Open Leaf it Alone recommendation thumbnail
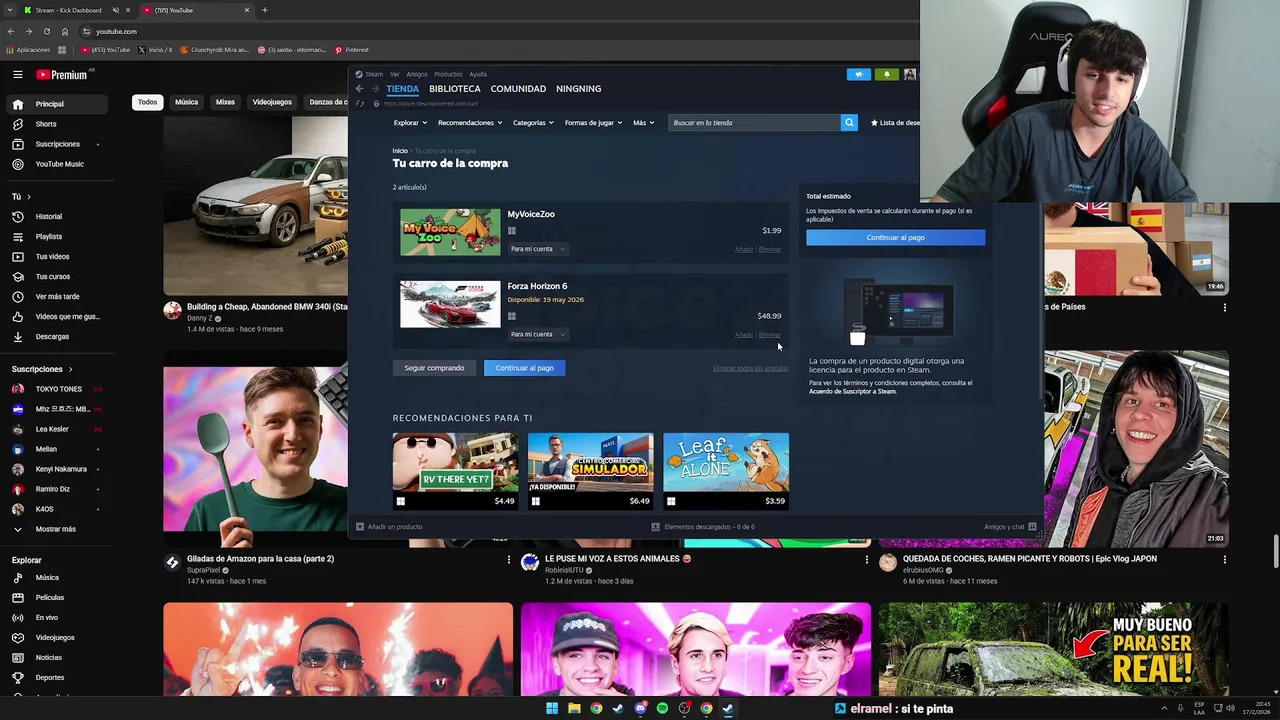This screenshot has height=720, width=1280. (726, 462)
